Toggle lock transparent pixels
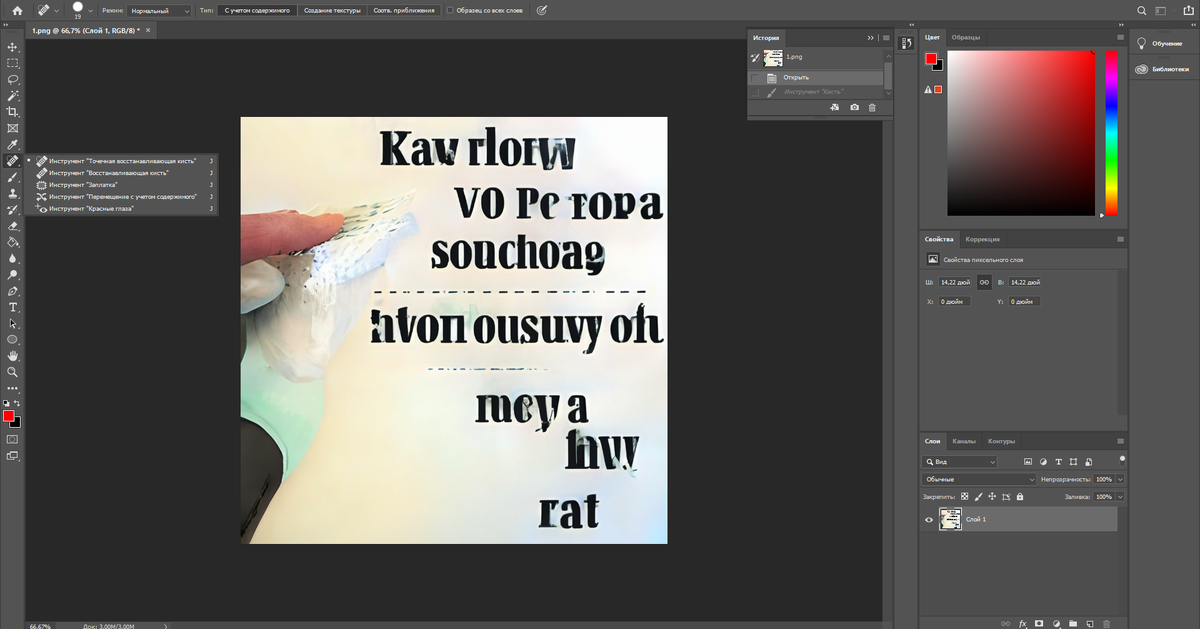 click(964, 496)
